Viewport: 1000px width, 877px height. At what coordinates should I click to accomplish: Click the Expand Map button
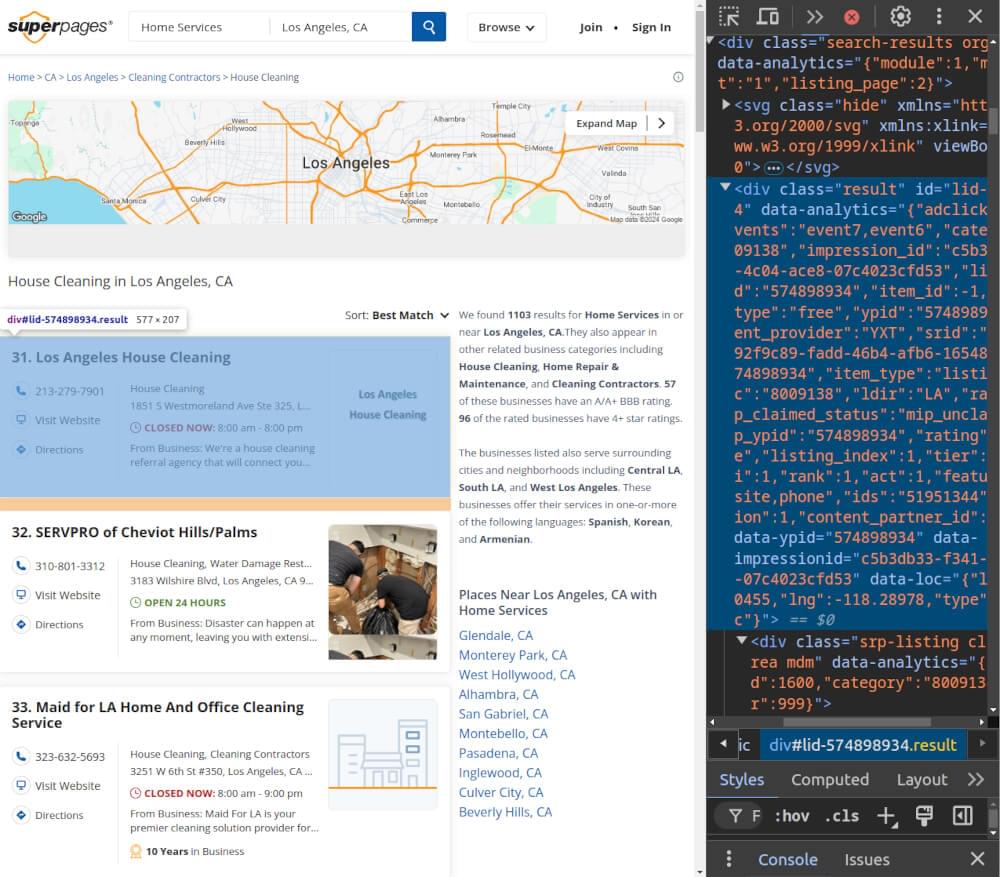tap(606, 123)
